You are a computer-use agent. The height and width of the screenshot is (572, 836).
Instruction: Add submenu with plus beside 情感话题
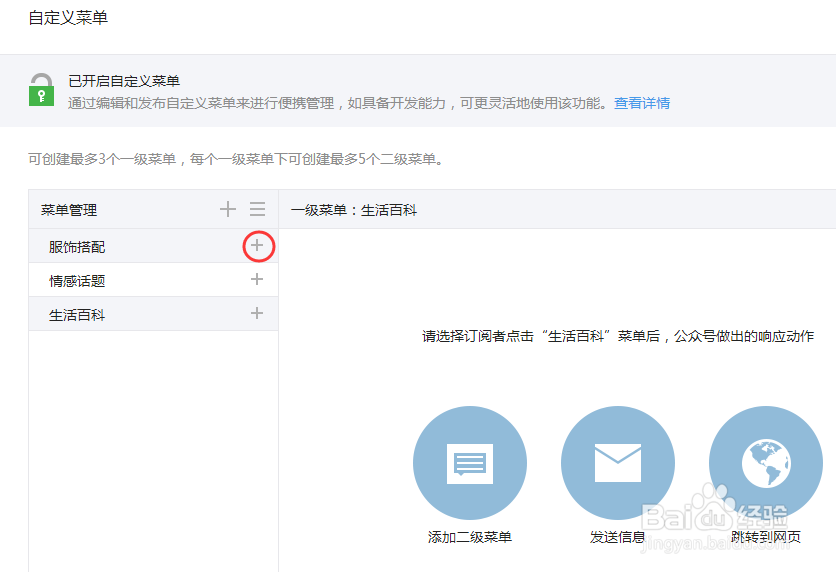[257, 279]
